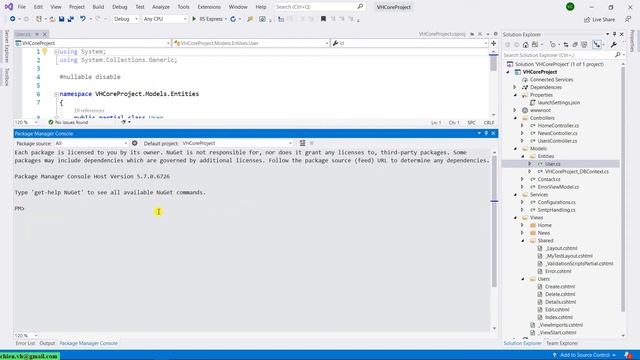Open the Debug menu
This screenshot has width=640, height=360.
[x=120, y=7]
